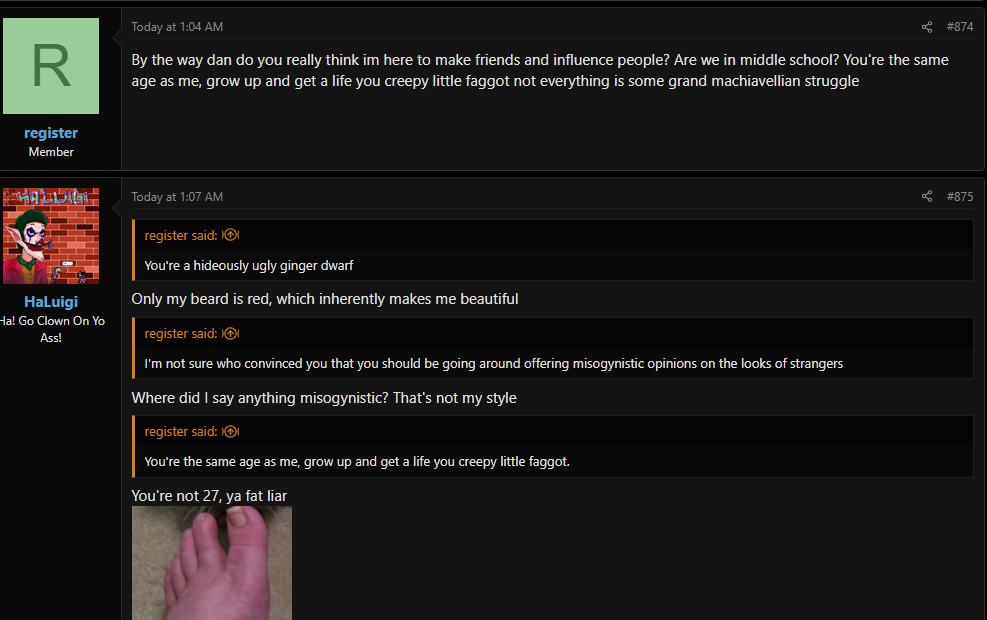This screenshot has width=987, height=620.
Task: Open post permalink #874
Action: point(959,27)
